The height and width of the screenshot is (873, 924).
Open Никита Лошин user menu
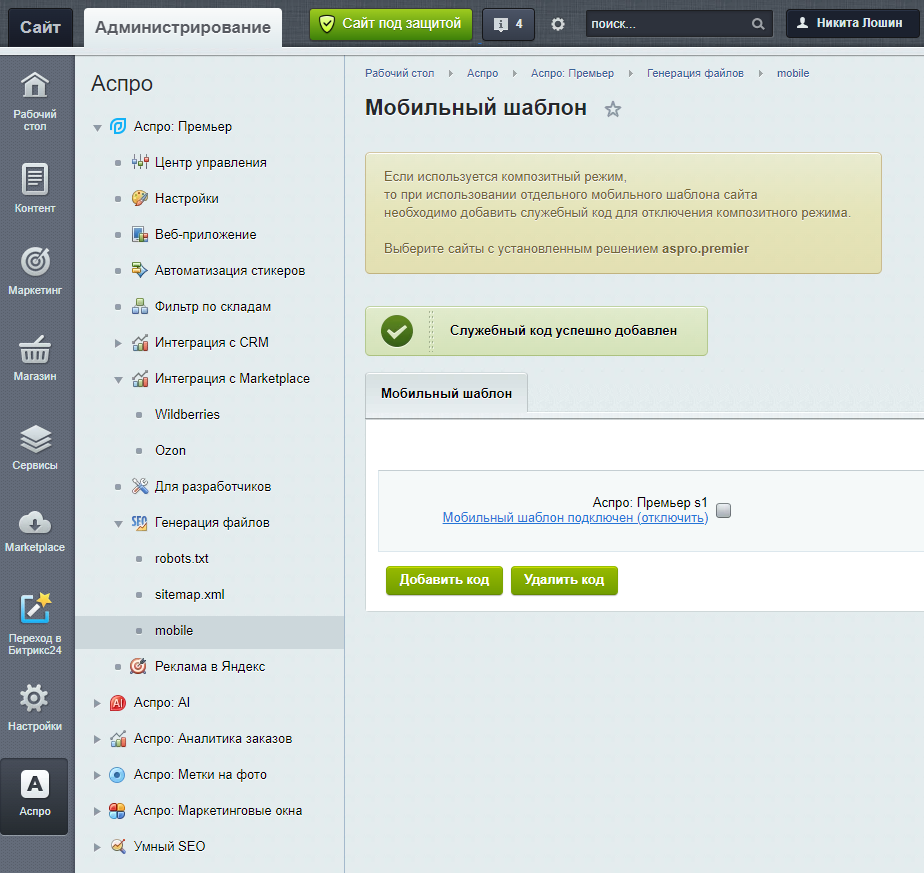click(852, 23)
